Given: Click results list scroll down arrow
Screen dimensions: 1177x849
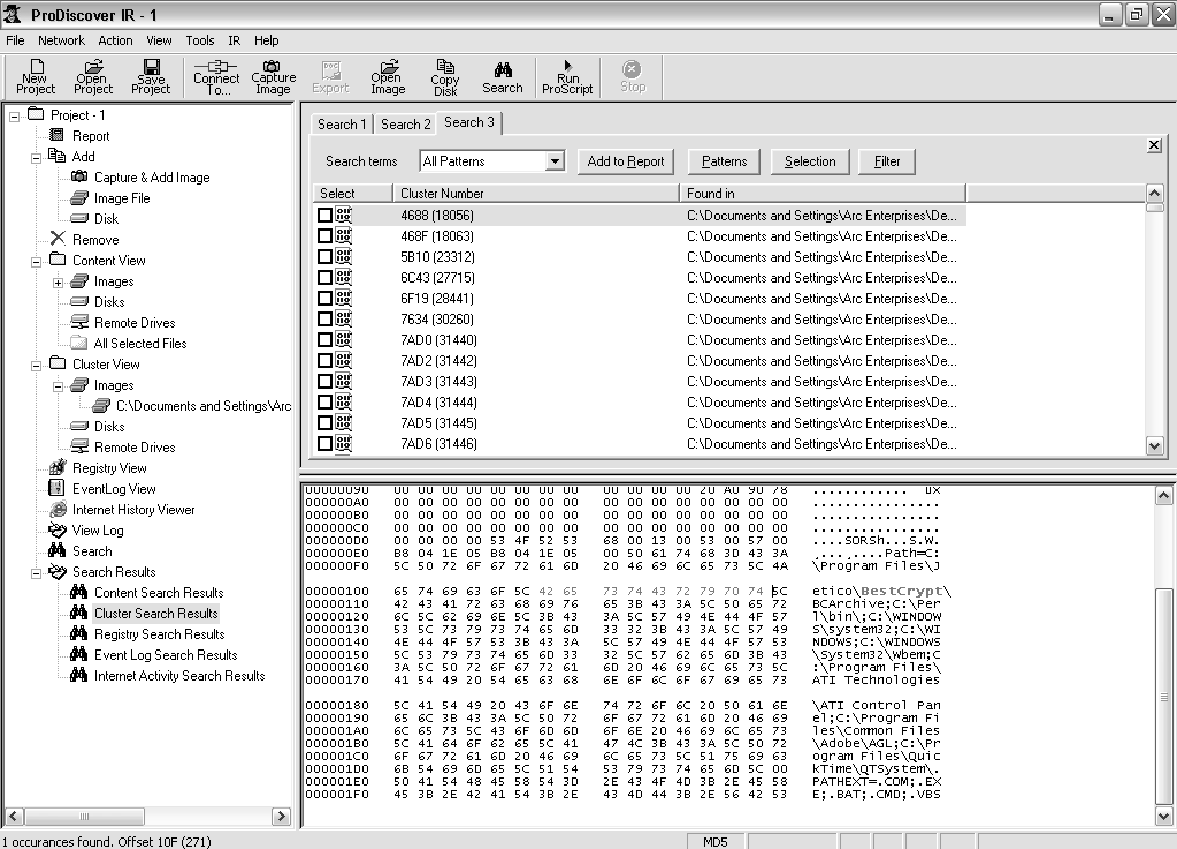Looking at the screenshot, I should [1154, 446].
